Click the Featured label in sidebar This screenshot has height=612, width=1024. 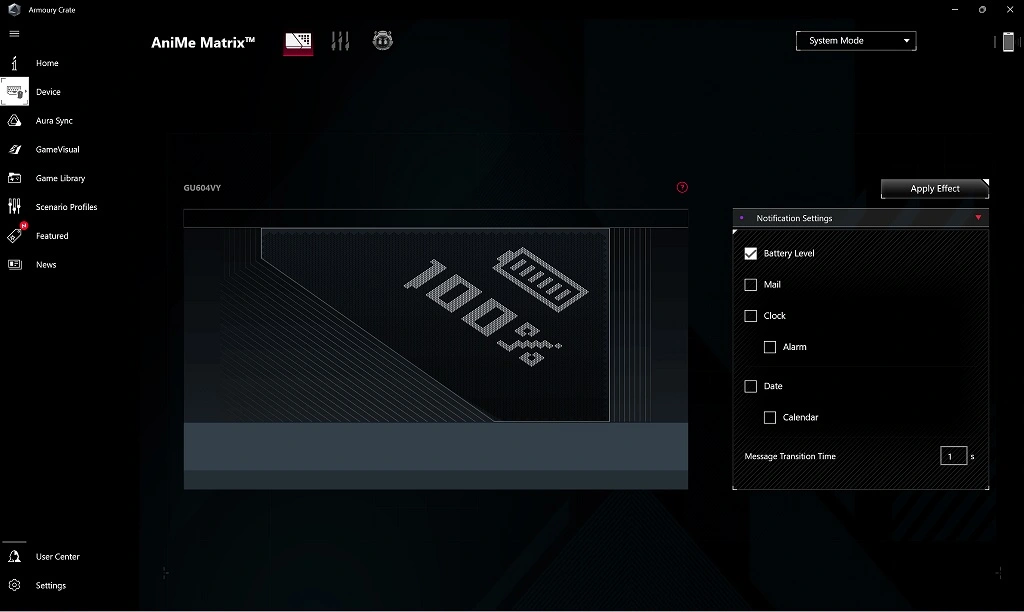pos(52,235)
